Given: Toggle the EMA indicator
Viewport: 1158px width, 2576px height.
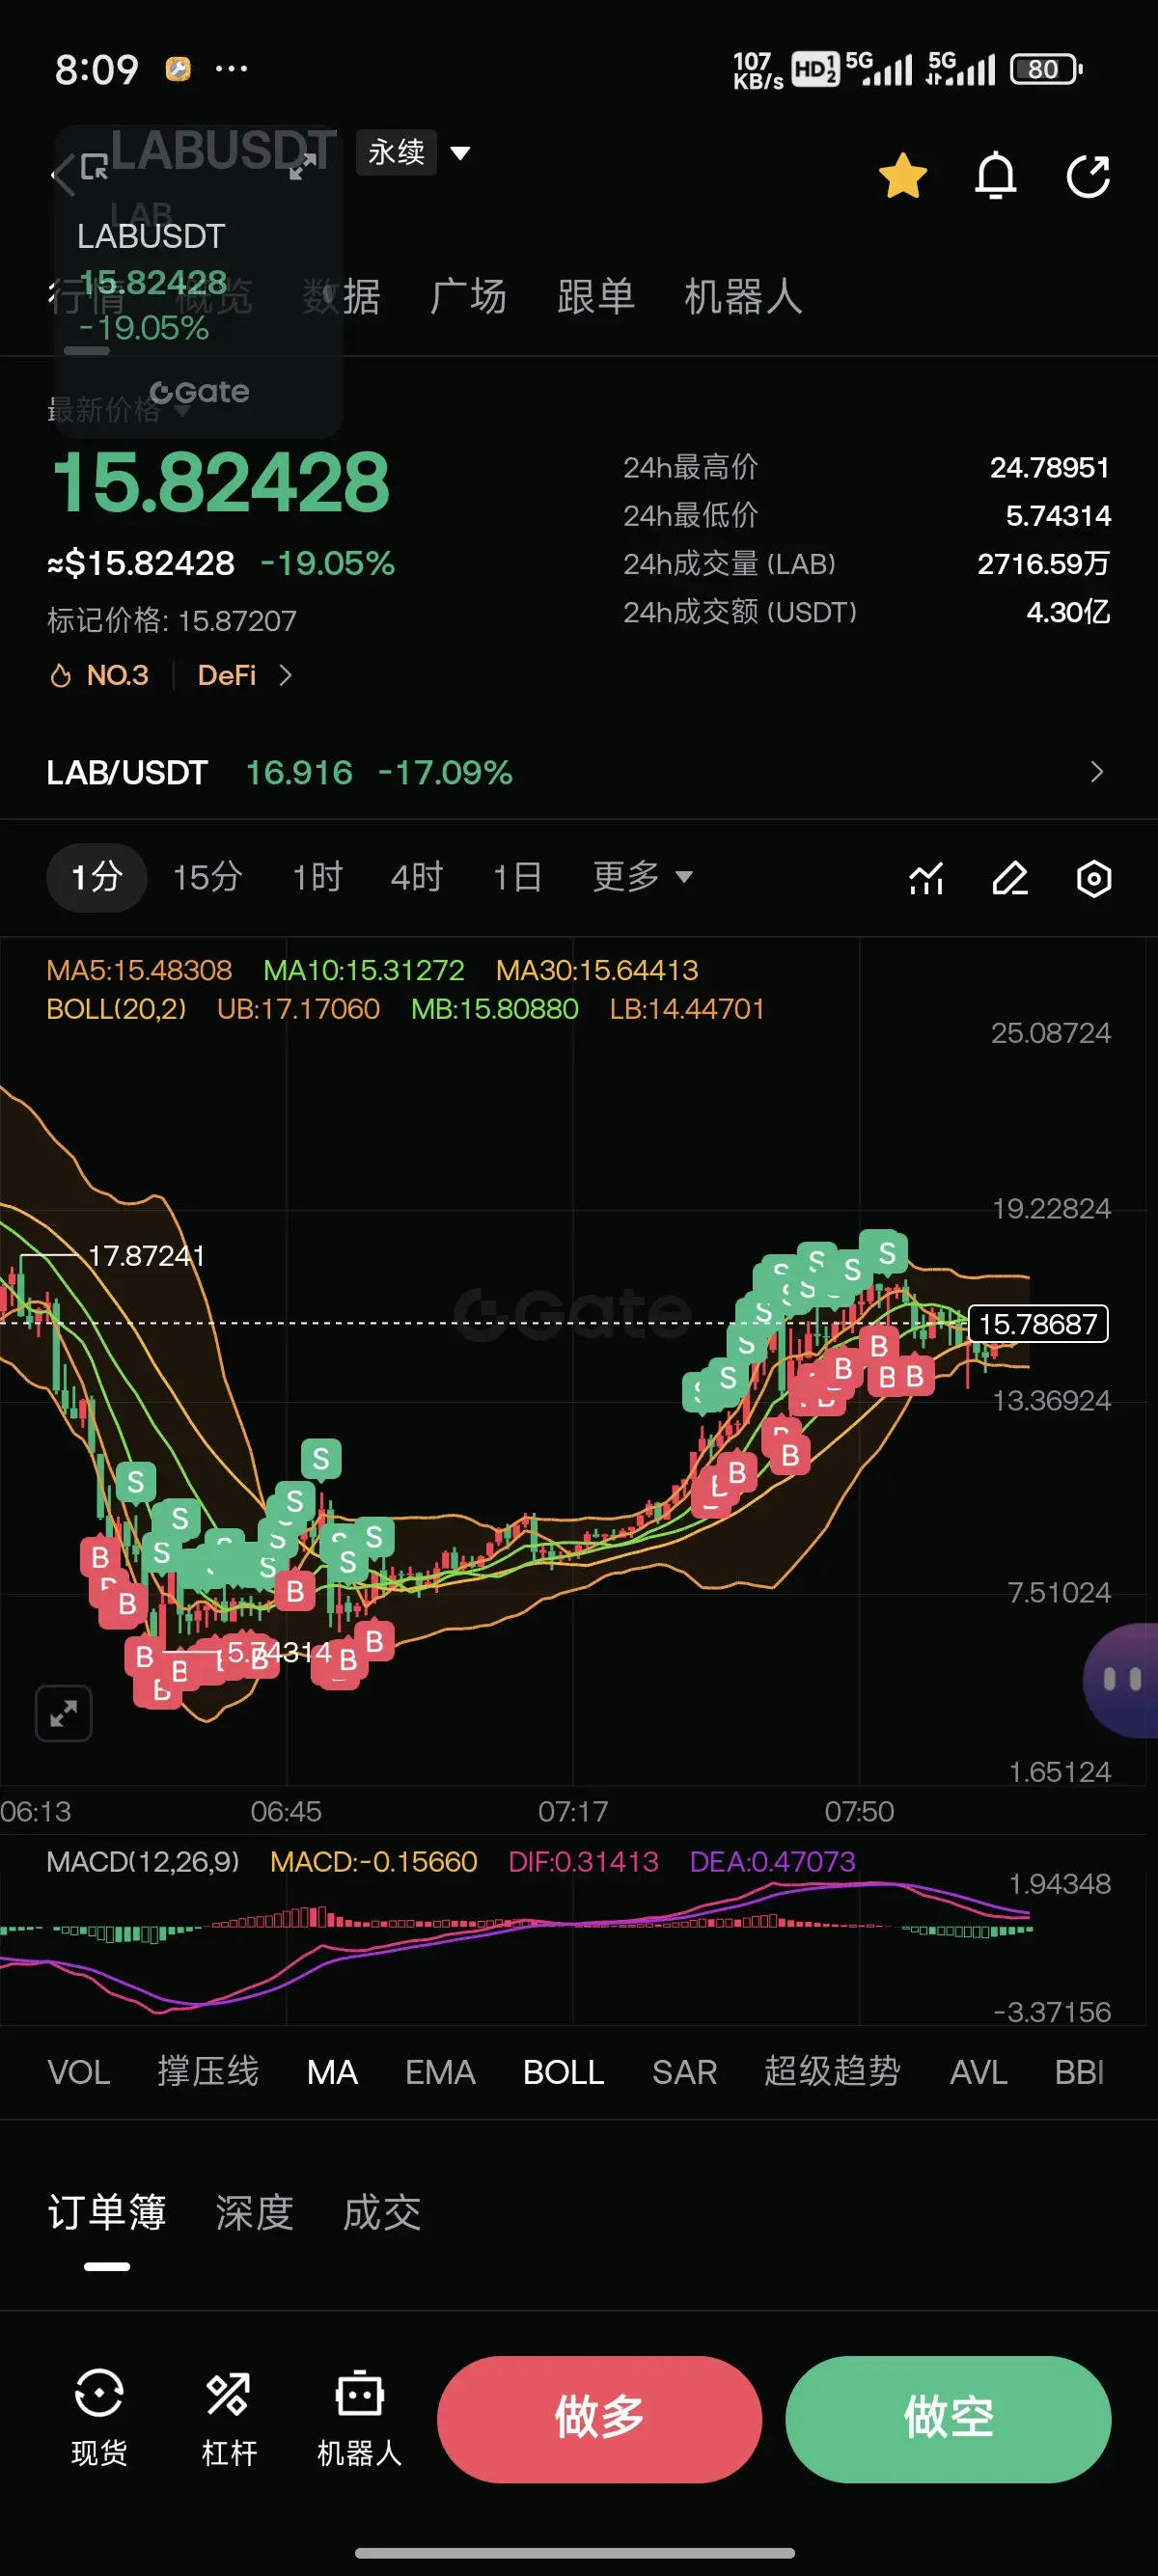Looking at the screenshot, I should click(x=440, y=2072).
